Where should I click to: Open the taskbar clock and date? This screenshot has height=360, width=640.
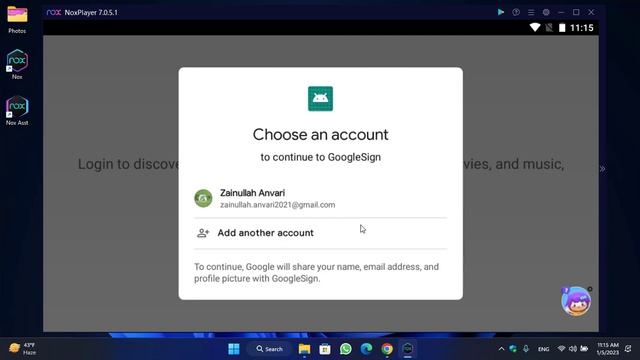(x=608, y=349)
